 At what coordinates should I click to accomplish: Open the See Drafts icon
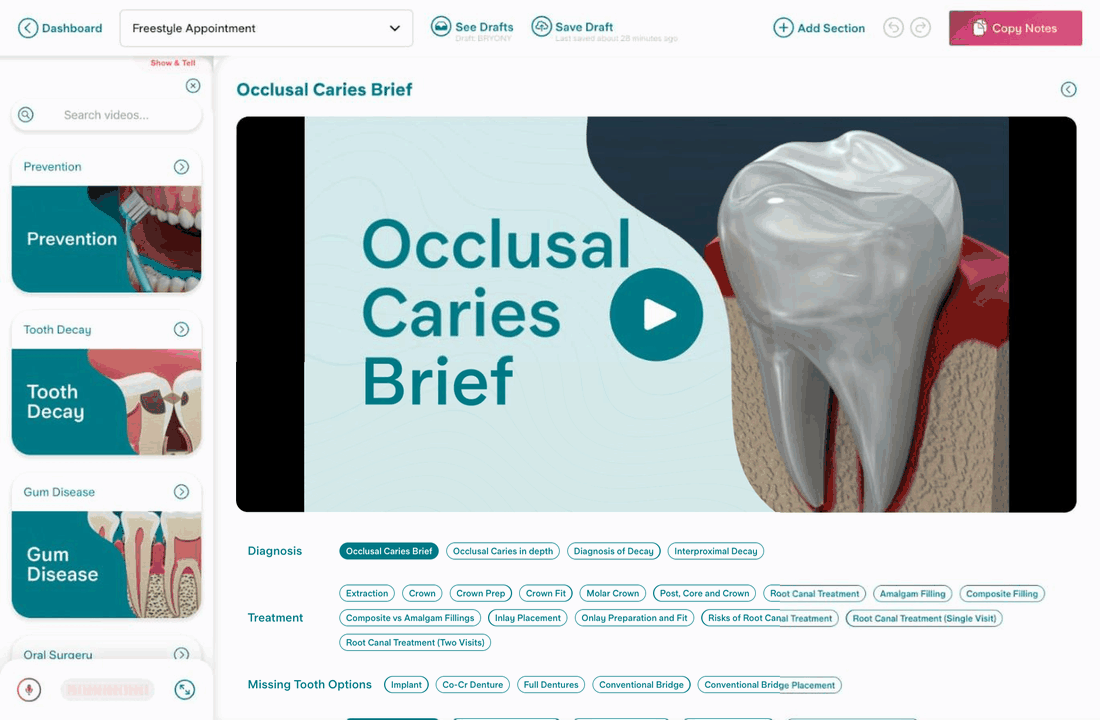click(441, 27)
